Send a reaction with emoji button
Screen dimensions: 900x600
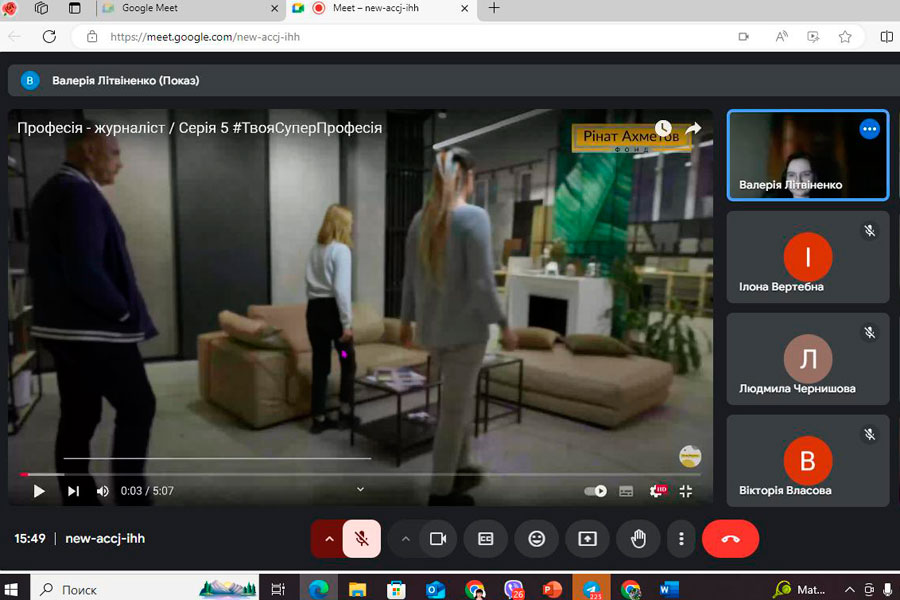(x=537, y=539)
